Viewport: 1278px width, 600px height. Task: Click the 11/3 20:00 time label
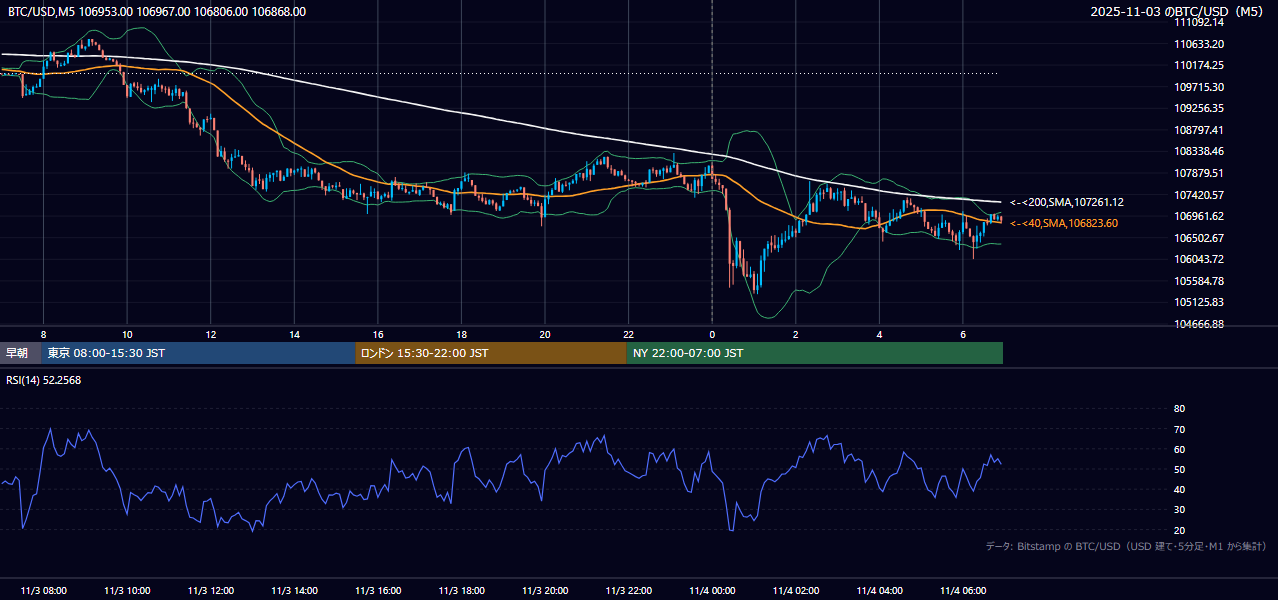click(x=545, y=591)
